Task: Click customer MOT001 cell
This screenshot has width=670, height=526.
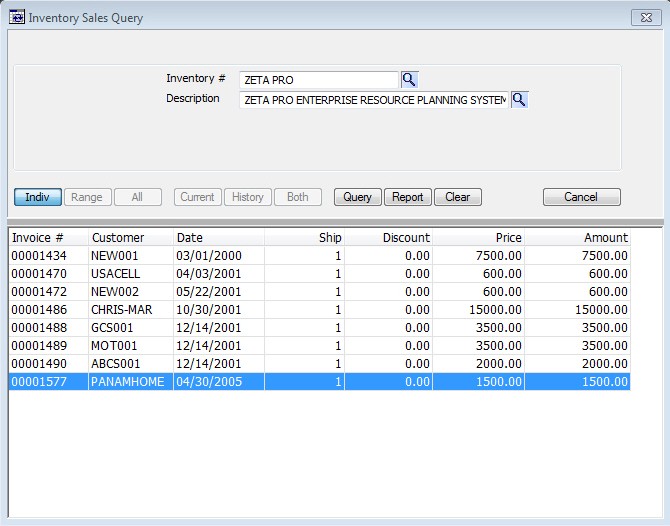Action: [x=131, y=345]
